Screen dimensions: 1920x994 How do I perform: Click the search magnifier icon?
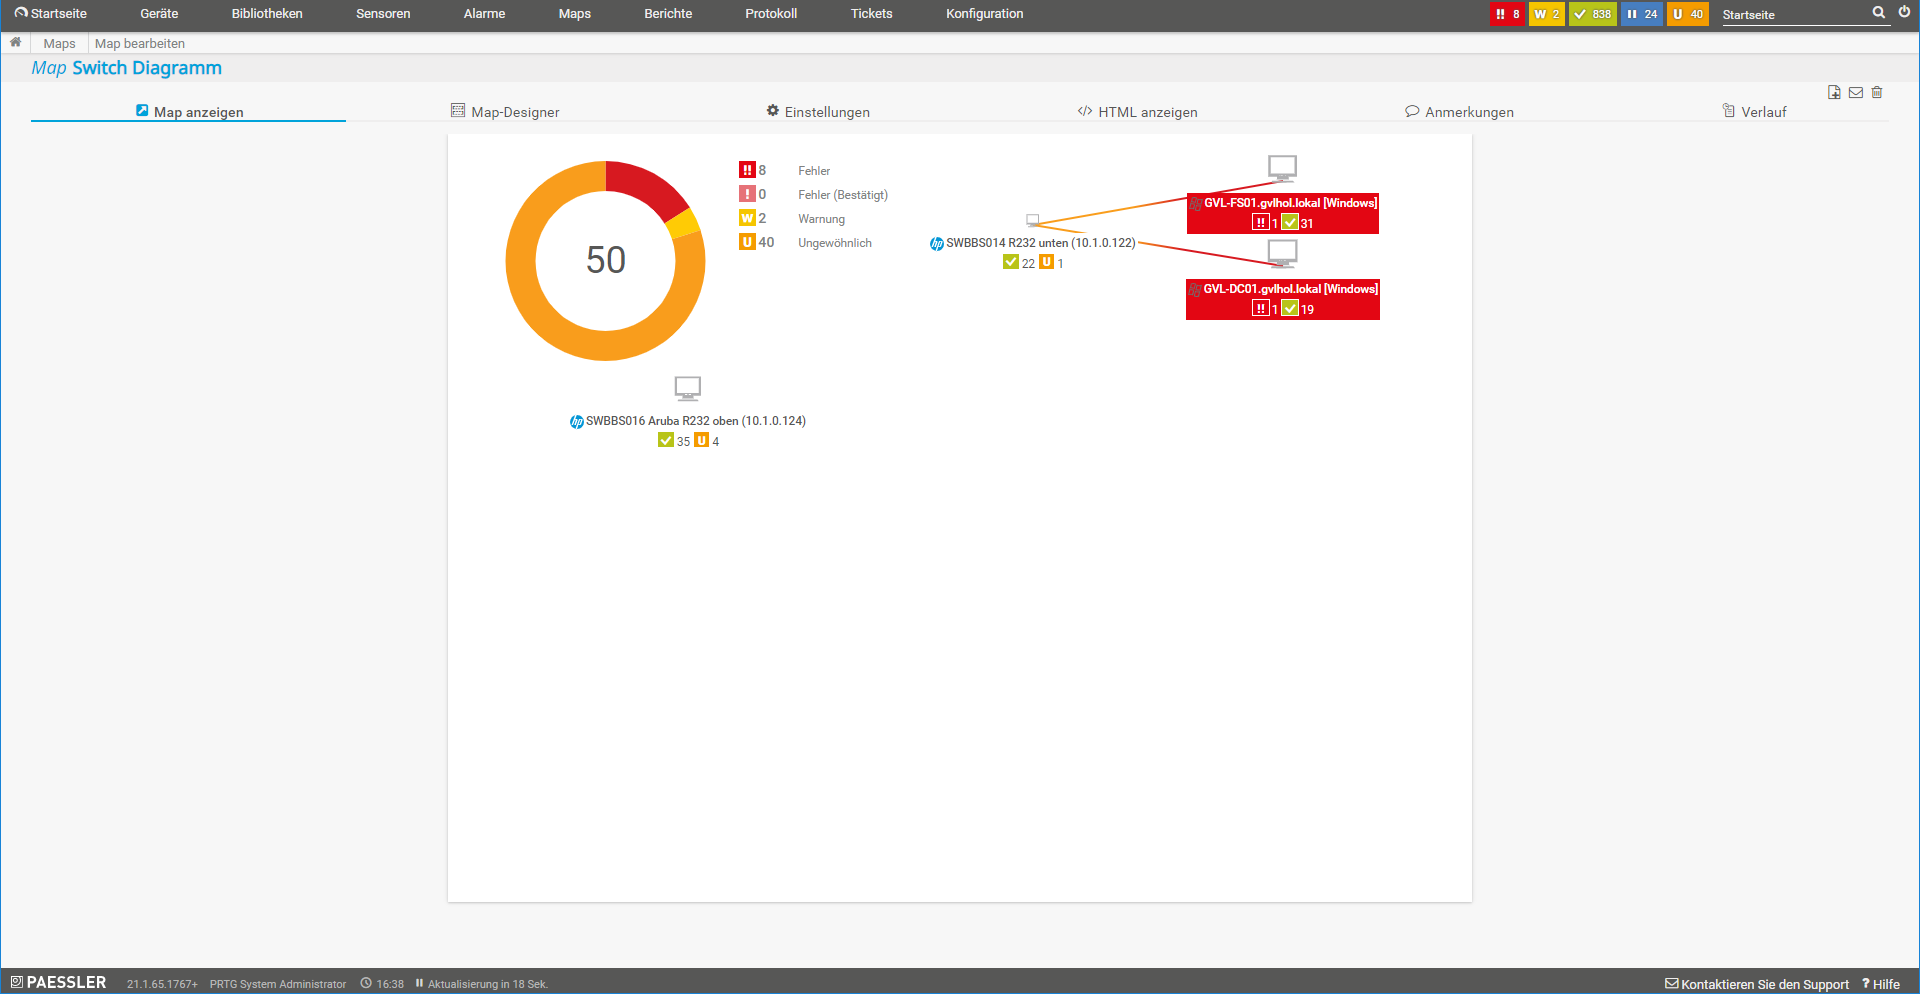(x=1879, y=13)
